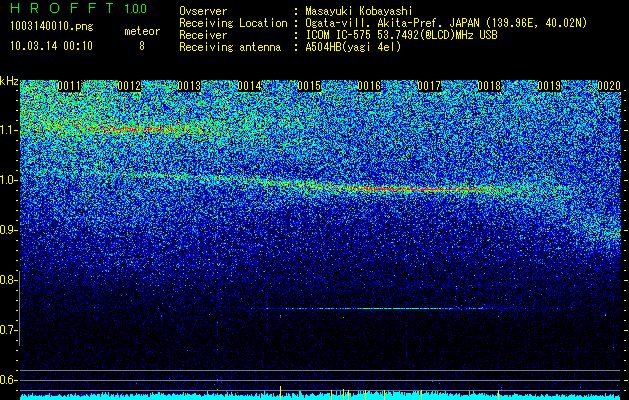Click the 0.7 frequency axis label
The image size is (629, 400).
(8, 330)
